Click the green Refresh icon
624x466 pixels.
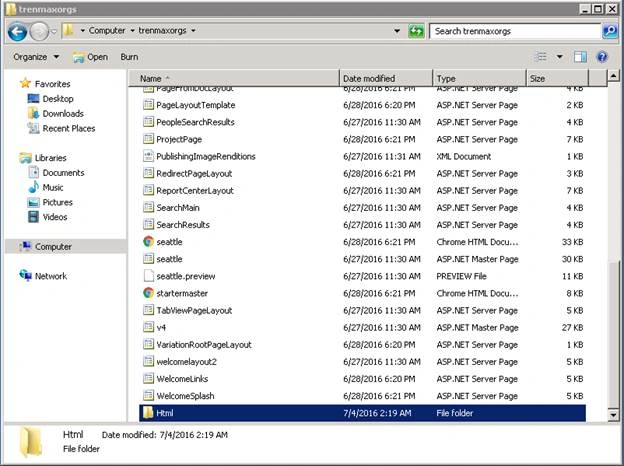416,31
